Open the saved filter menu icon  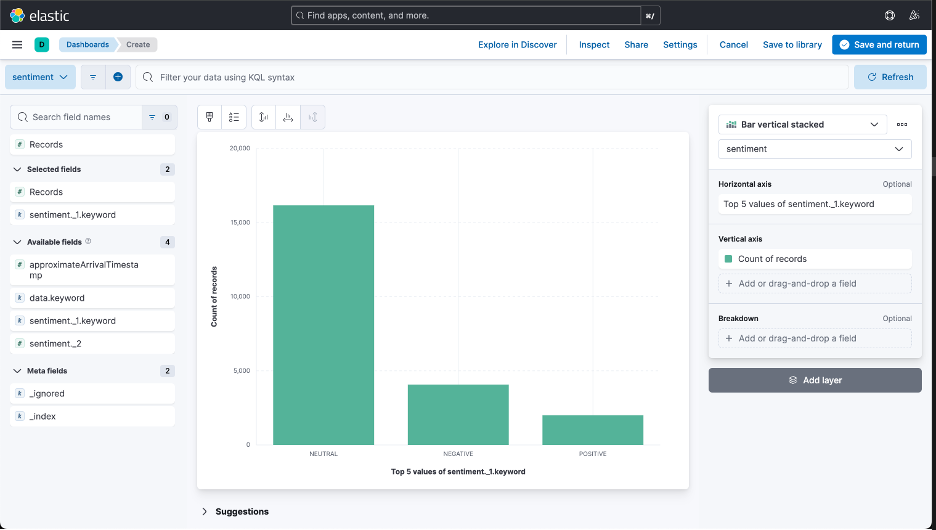(93, 77)
